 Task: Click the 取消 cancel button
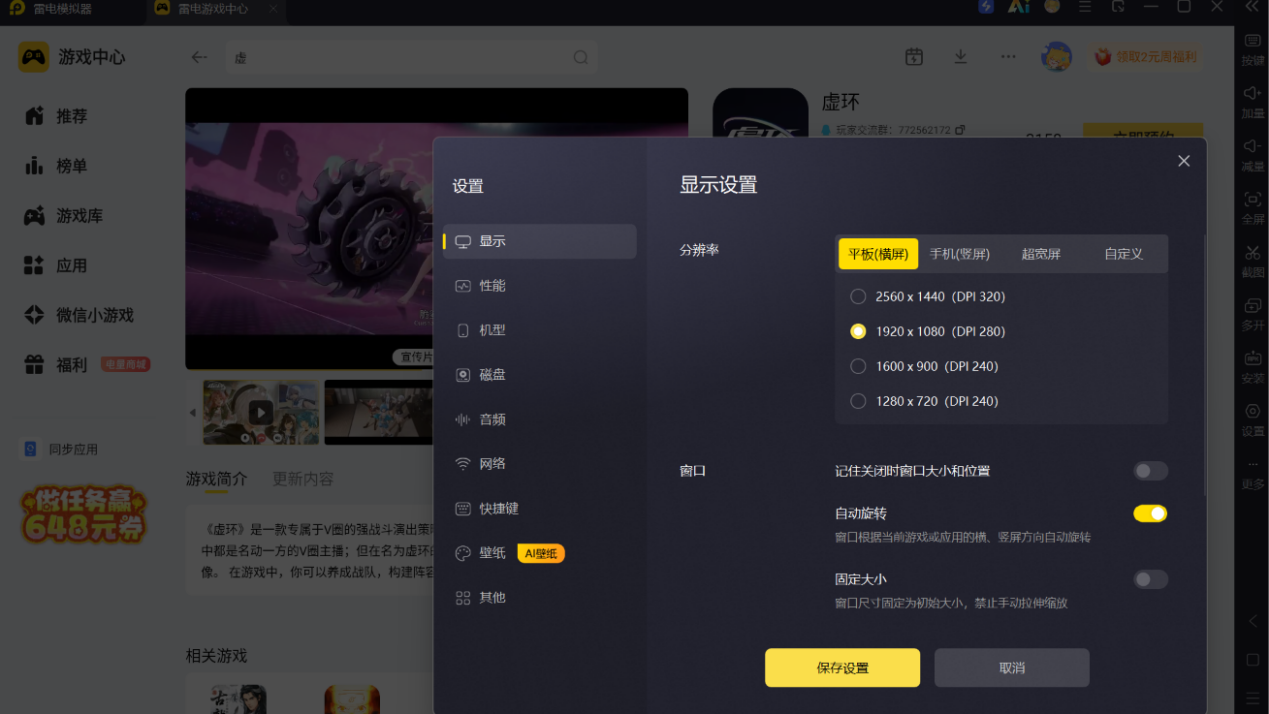pyautogui.click(x=1012, y=668)
